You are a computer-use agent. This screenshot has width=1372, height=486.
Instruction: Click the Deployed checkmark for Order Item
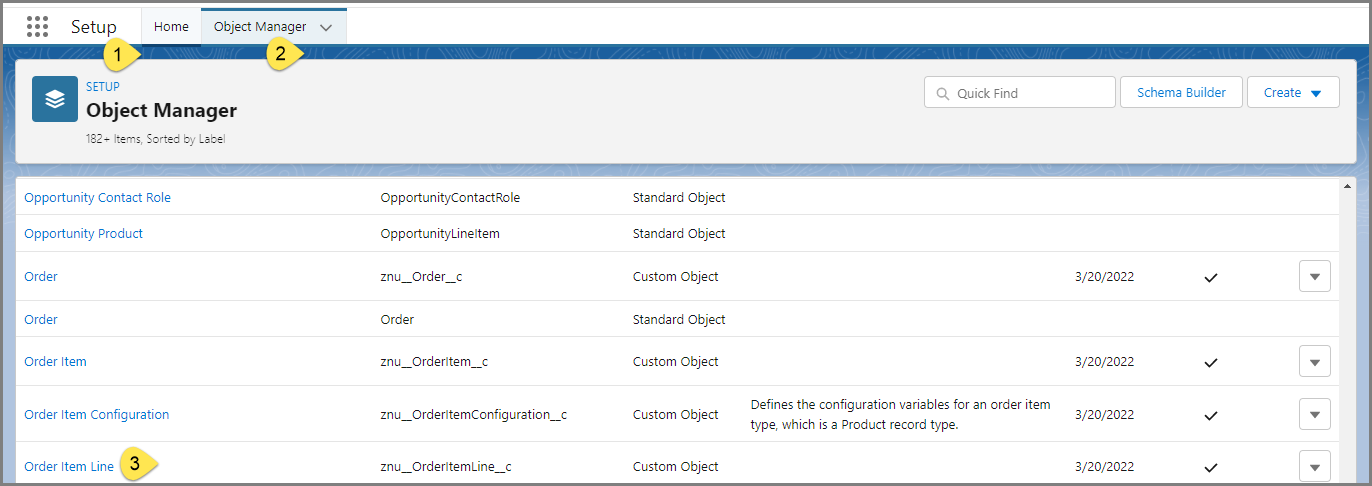click(x=1211, y=362)
